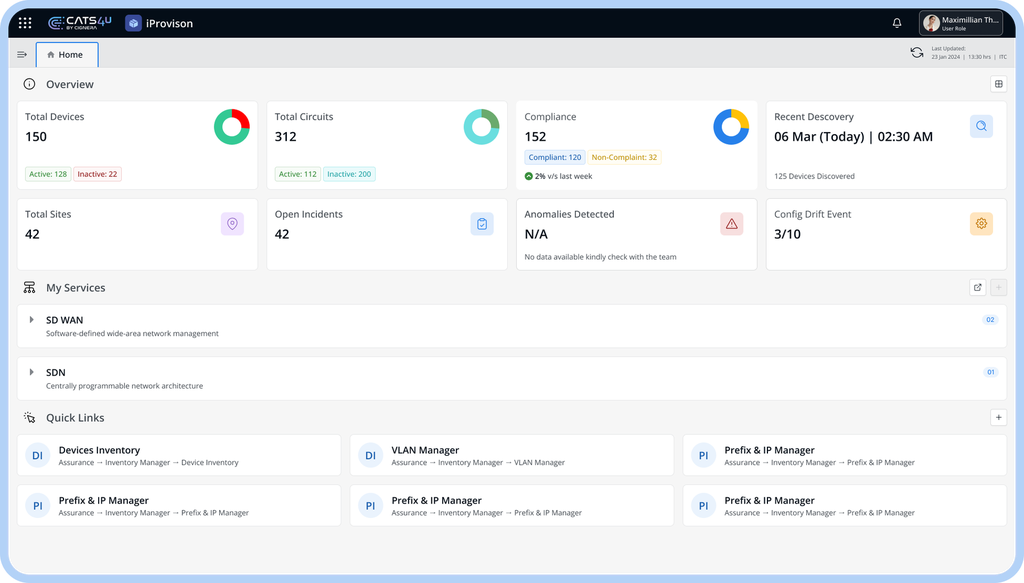The height and width of the screenshot is (583, 1024).
Task: Open Overview grid layout button
Action: (998, 84)
